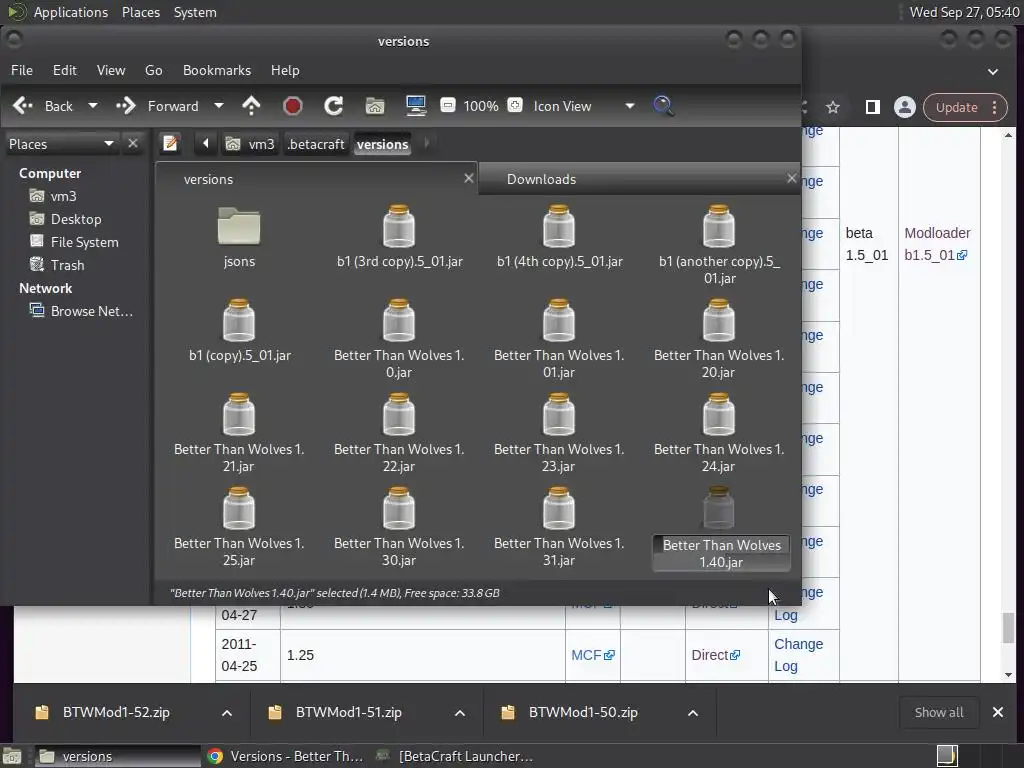Viewport: 1024px width, 768px height.
Task: Click the .betacraft path bar button
Action: 315,144
